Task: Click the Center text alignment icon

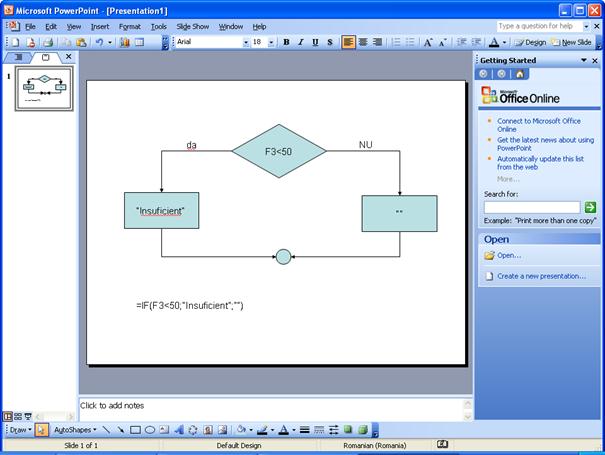Action: (363, 42)
